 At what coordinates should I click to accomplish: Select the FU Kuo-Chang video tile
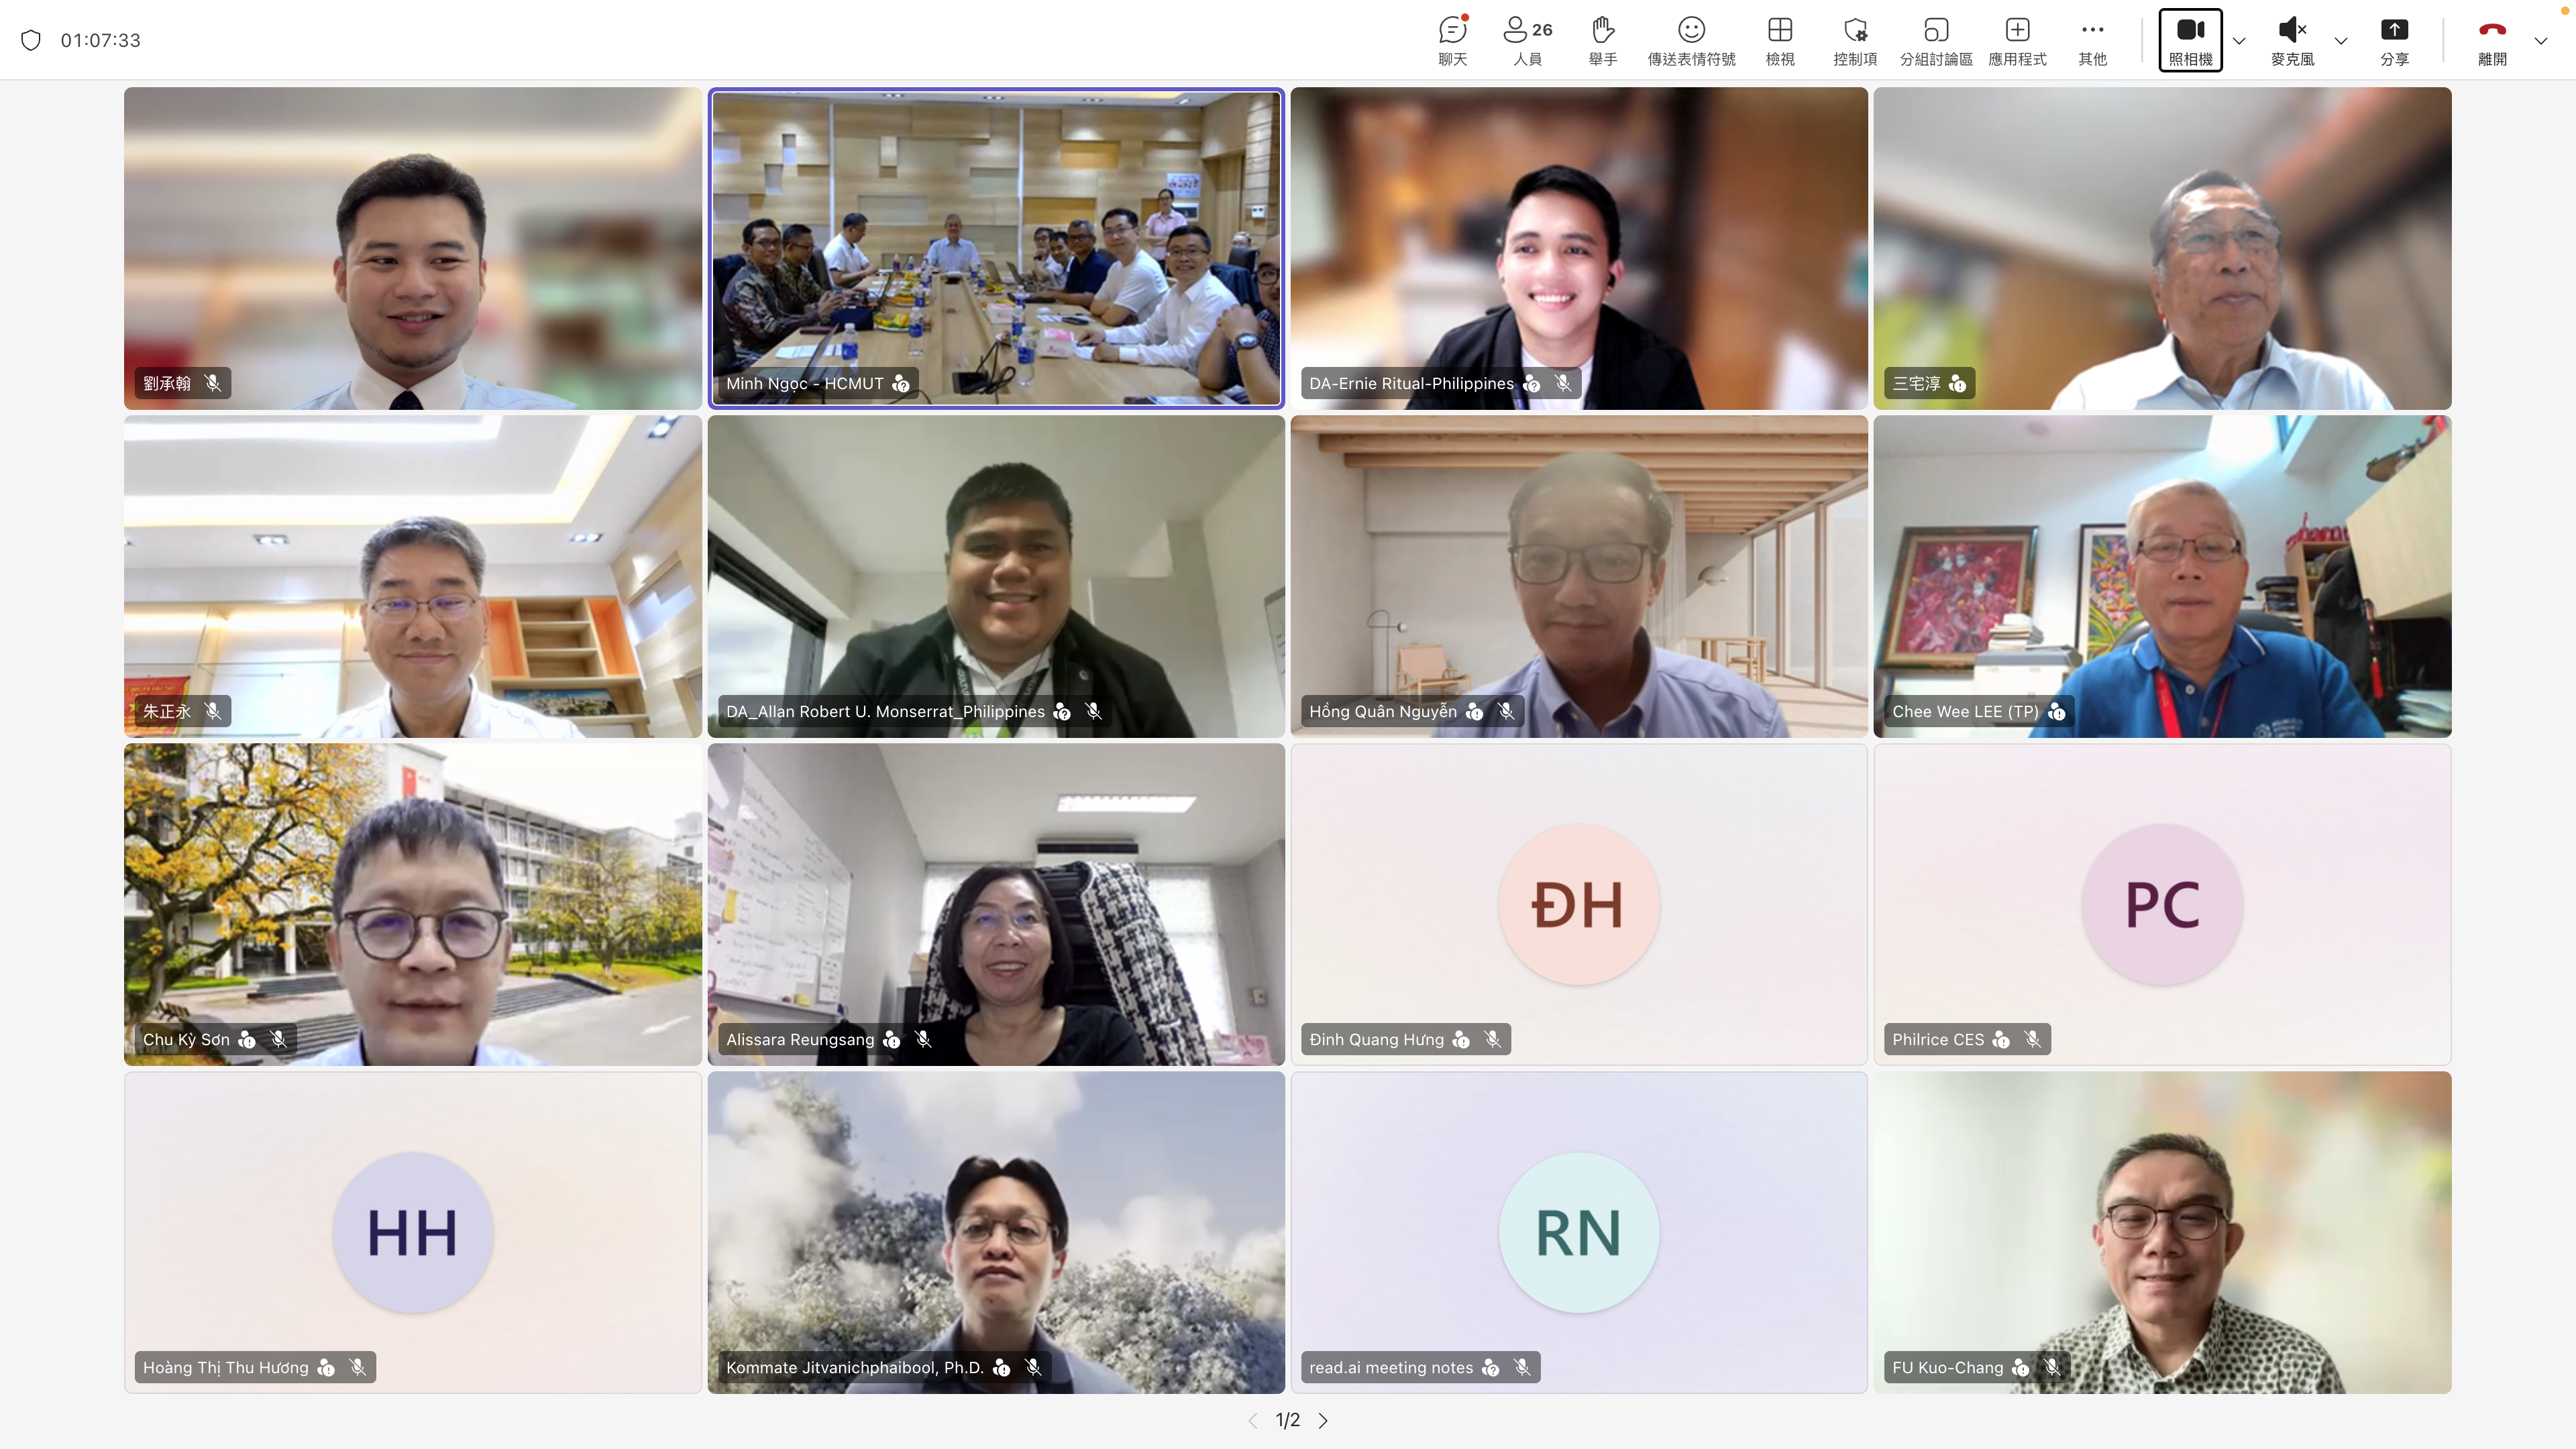coord(2162,1232)
